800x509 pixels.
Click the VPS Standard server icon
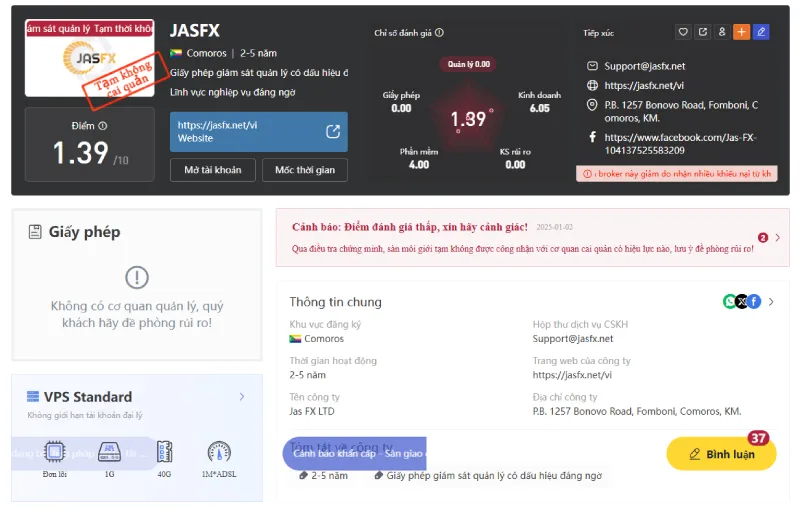(x=33, y=396)
